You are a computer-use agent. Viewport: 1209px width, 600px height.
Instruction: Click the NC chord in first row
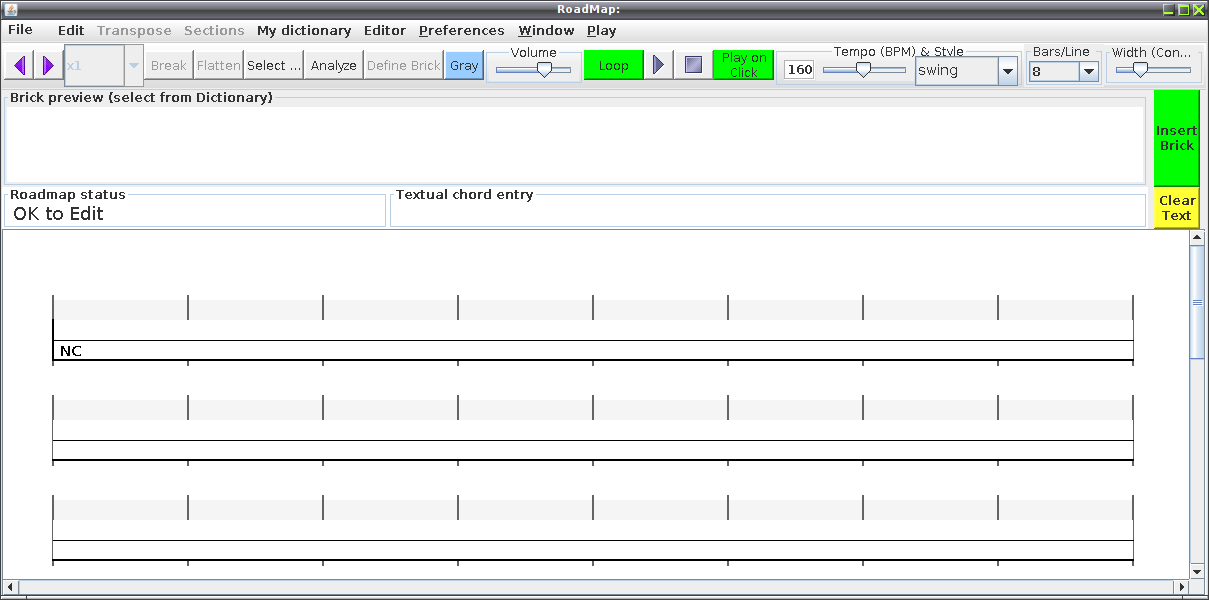(71, 351)
